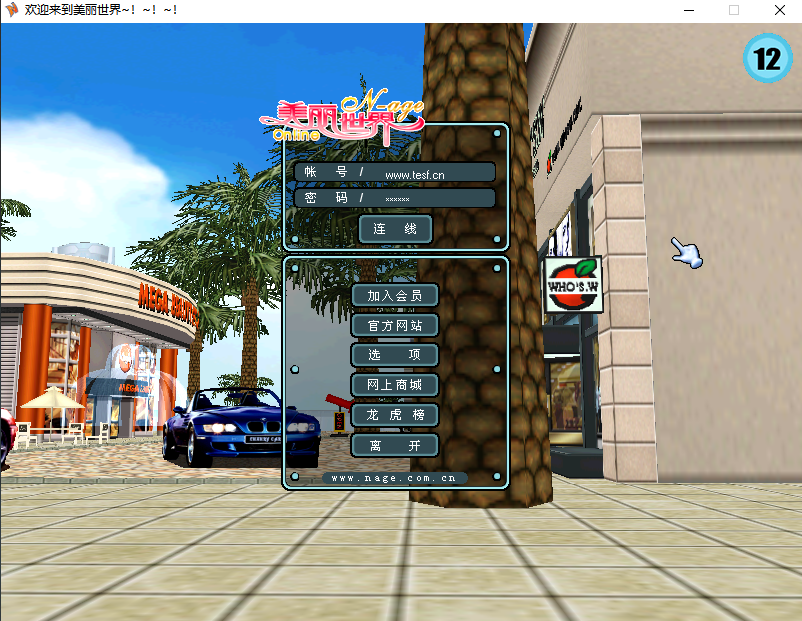
Task: Select 离开 to exit the game
Action: click(x=395, y=445)
